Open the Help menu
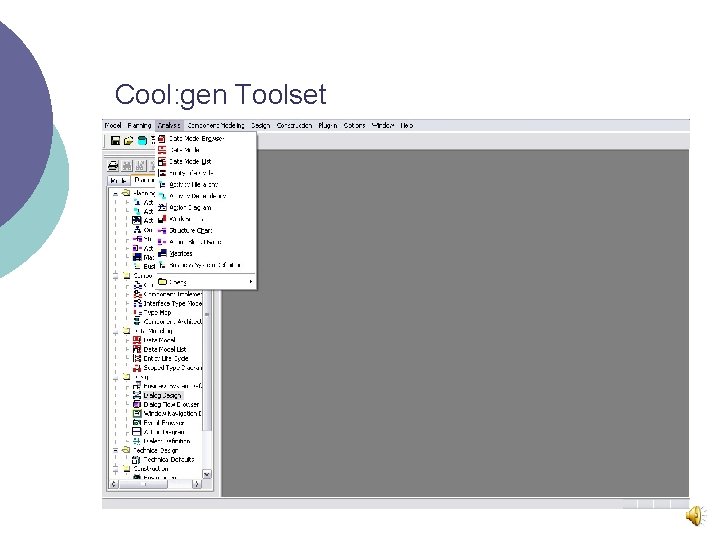 [x=406, y=125]
